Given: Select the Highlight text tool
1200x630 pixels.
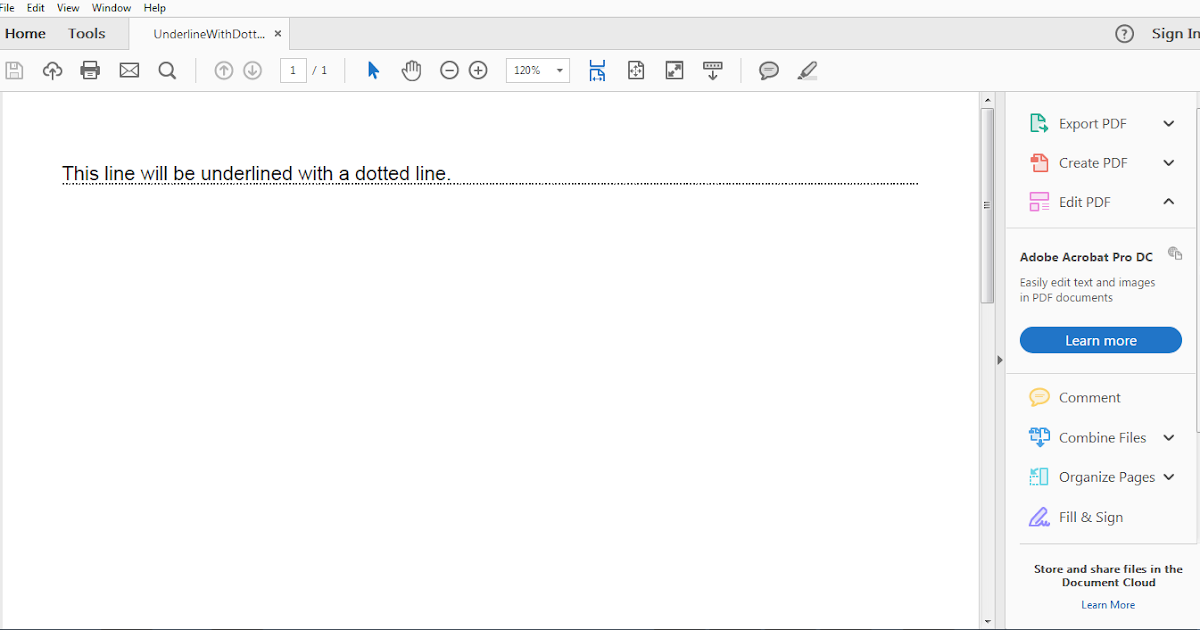Looking at the screenshot, I should 807,70.
